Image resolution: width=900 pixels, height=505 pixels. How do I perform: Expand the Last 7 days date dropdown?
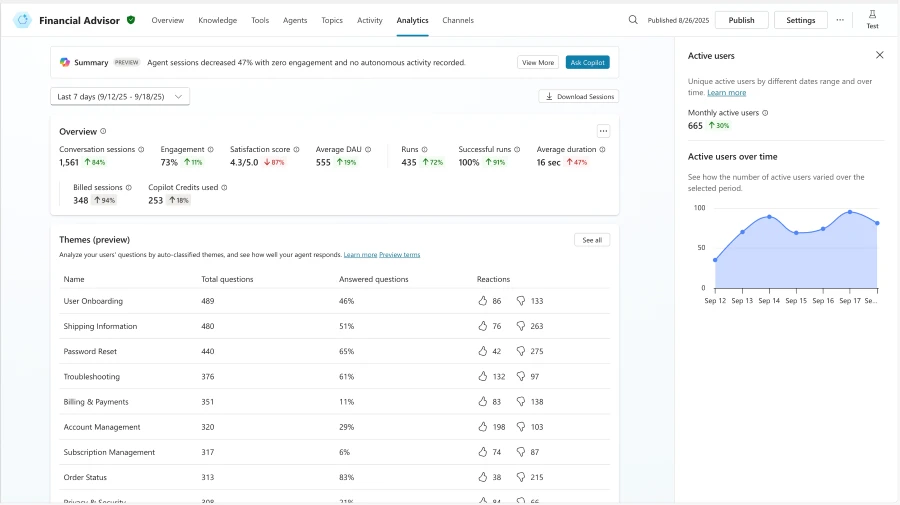click(120, 97)
